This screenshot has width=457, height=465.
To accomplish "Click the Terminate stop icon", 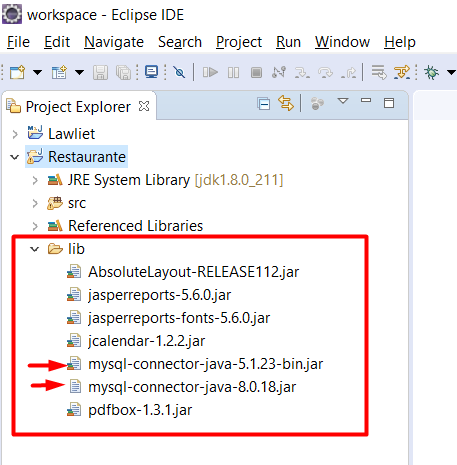I will point(256,72).
